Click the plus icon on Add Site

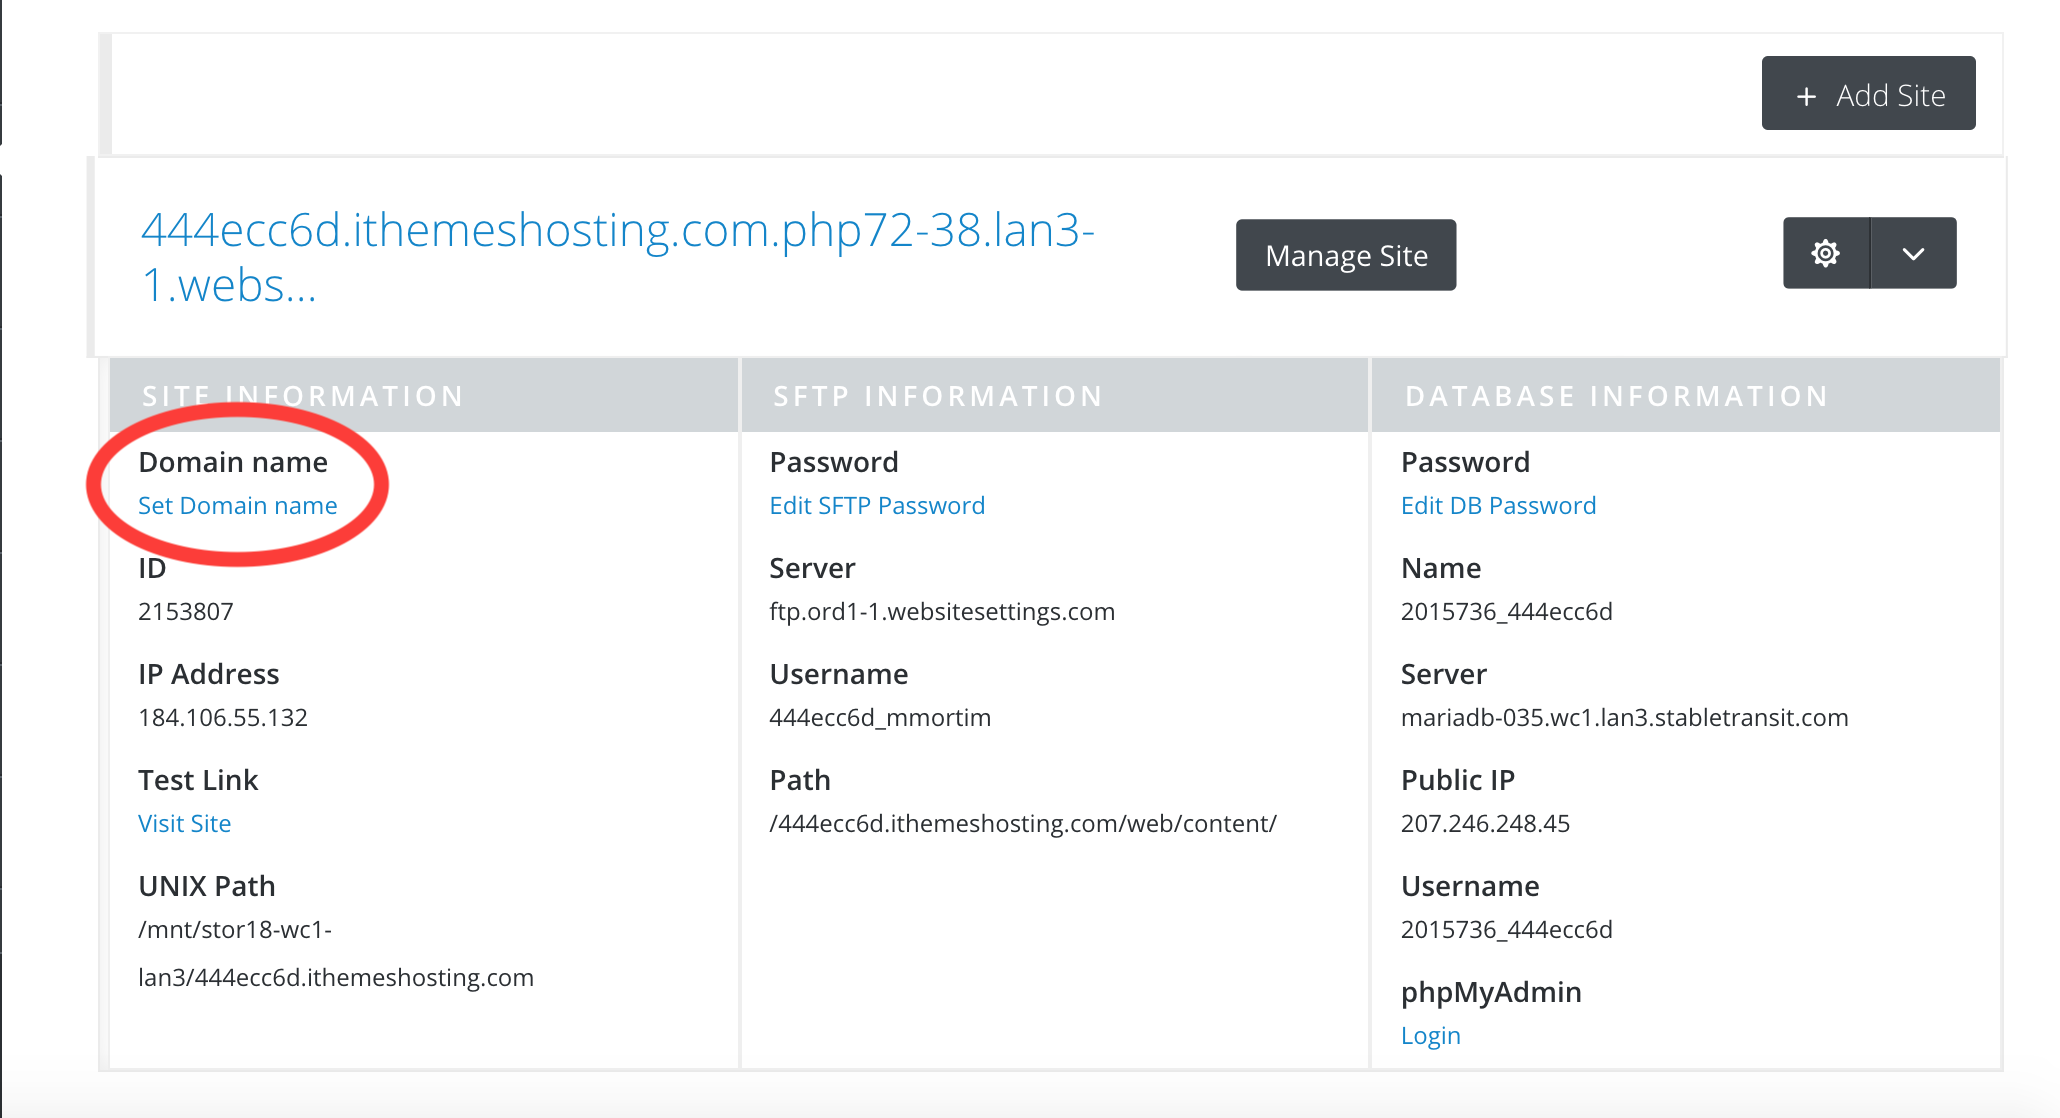click(1806, 97)
